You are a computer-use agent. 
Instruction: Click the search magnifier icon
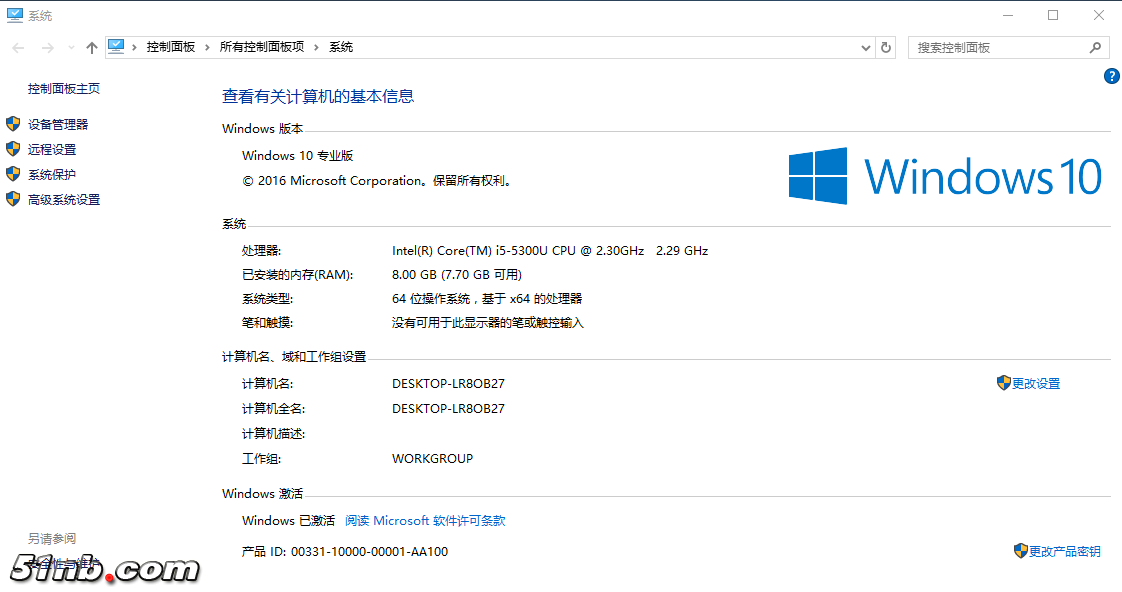(x=1095, y=48)
